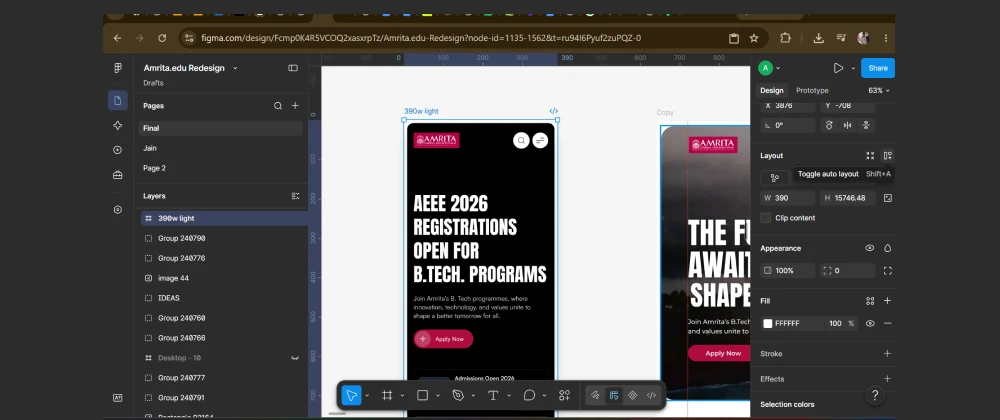Open the Jain page
This screenshot has width=1000, height=420.
click(x=221, y=148)
